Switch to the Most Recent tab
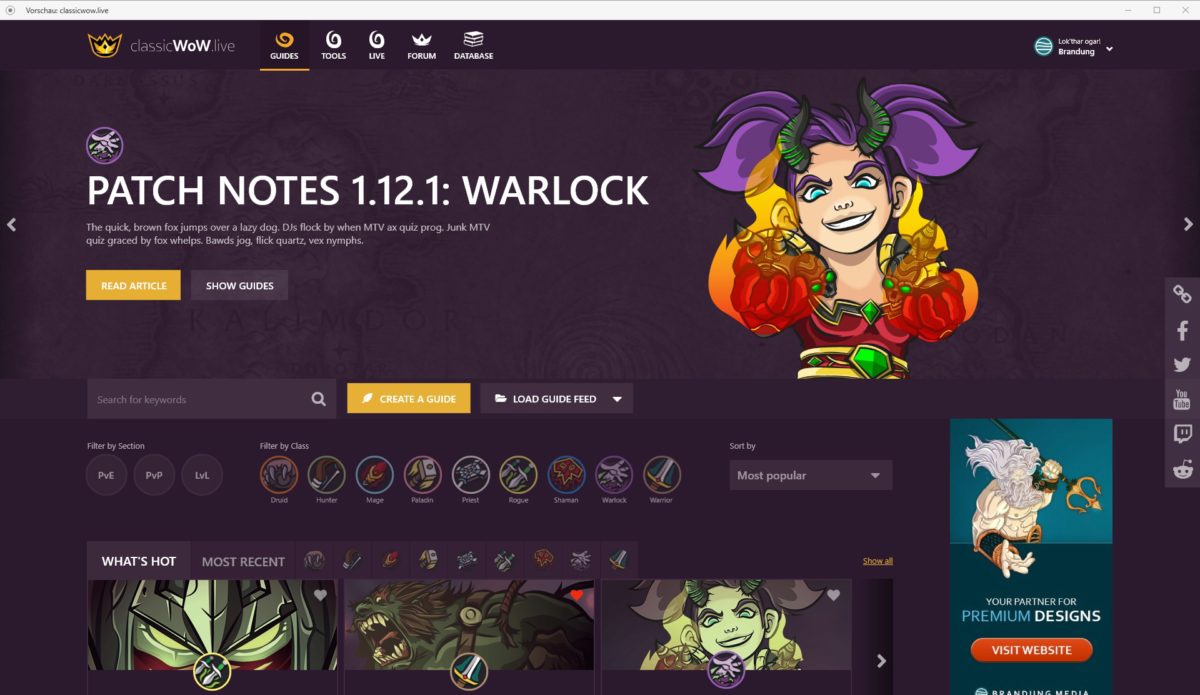The width and height of the screenshot is (1200, 695). tap(243, 561)
